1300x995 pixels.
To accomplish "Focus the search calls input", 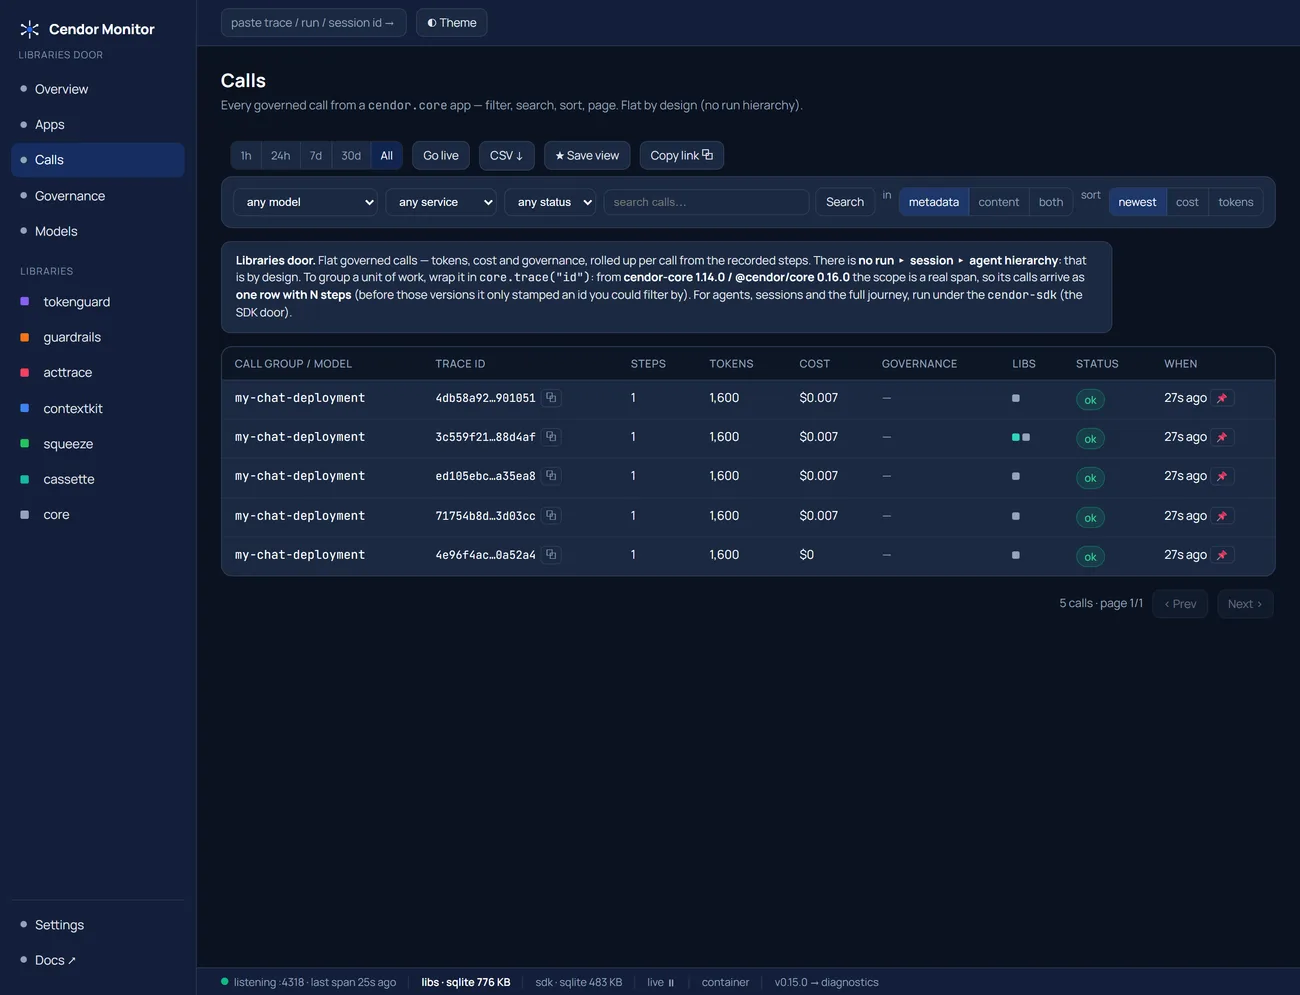I will [x=706, y=202].
